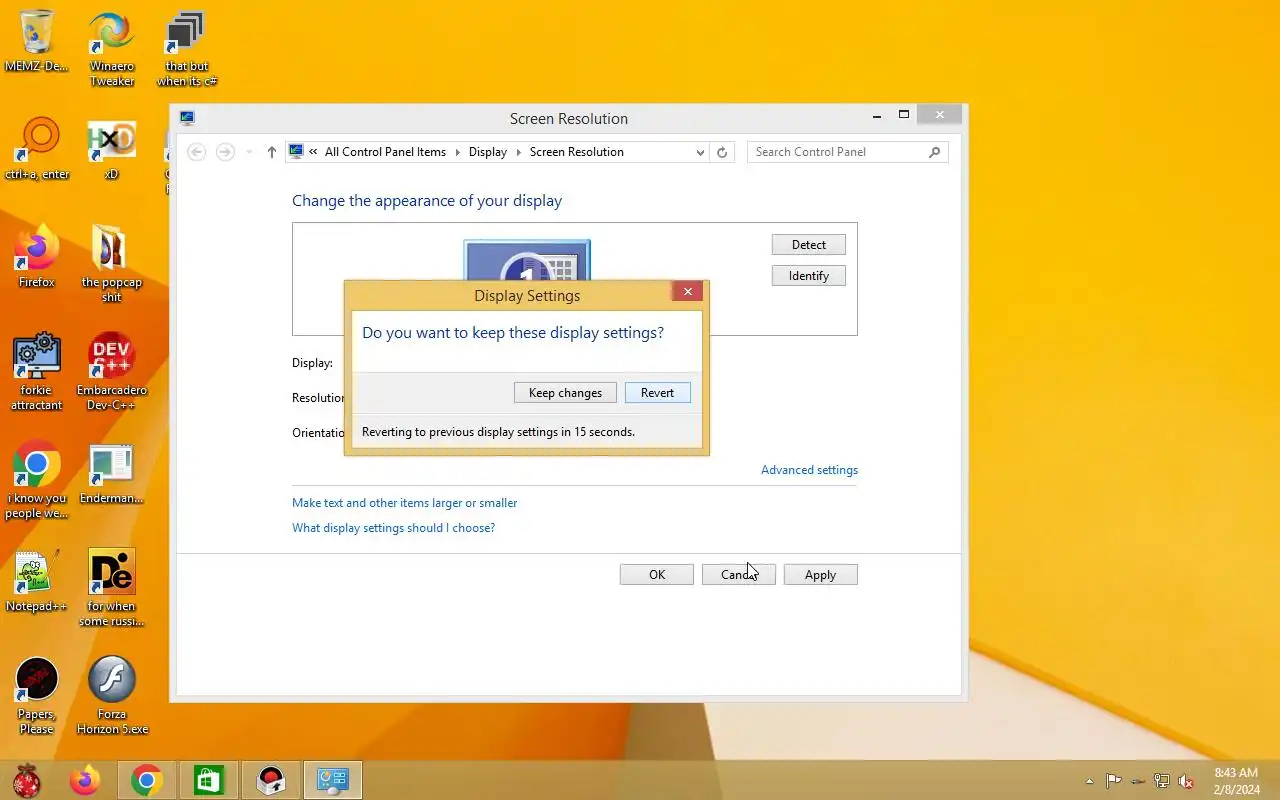Select 'Display' breadcrumb
Screen dimensions: 1280x800
click(488, 152)
